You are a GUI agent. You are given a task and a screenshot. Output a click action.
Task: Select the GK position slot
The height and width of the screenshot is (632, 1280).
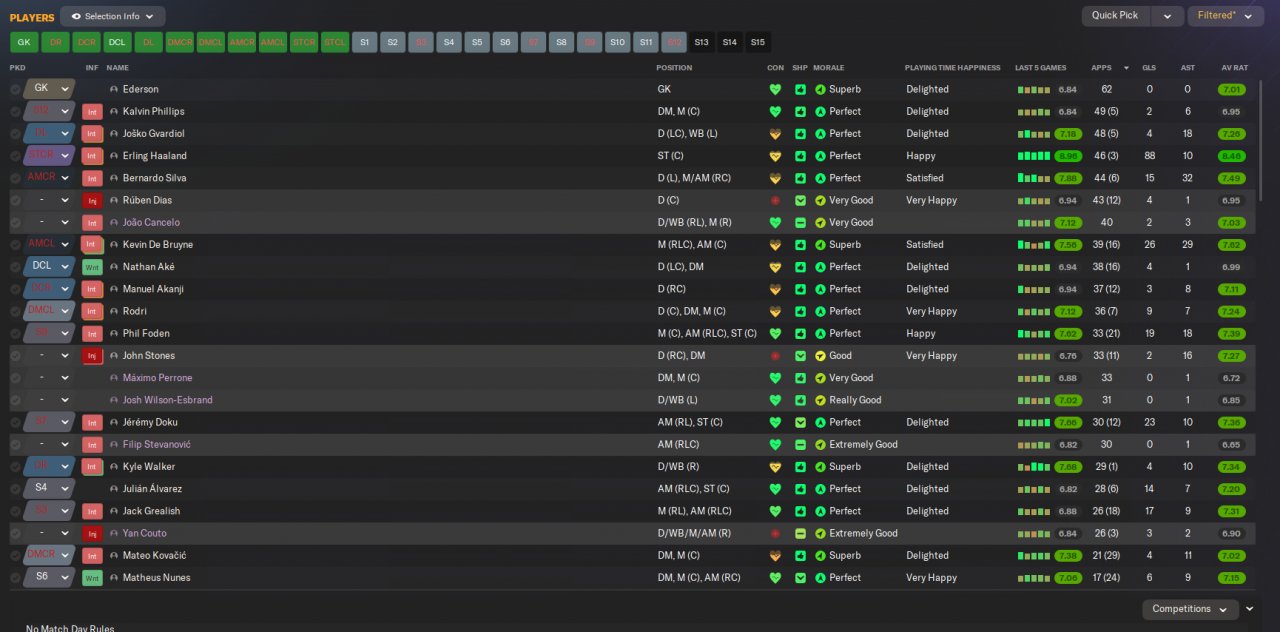[24, 42]
